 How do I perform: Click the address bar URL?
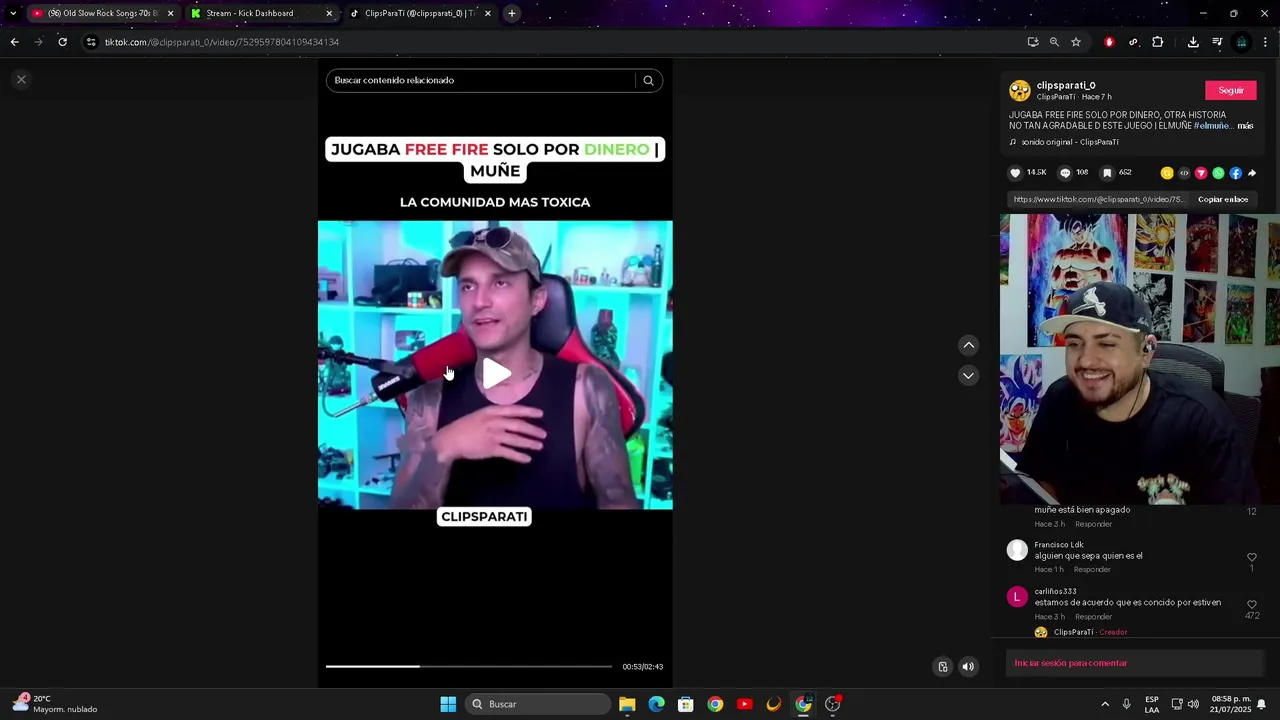222,42
